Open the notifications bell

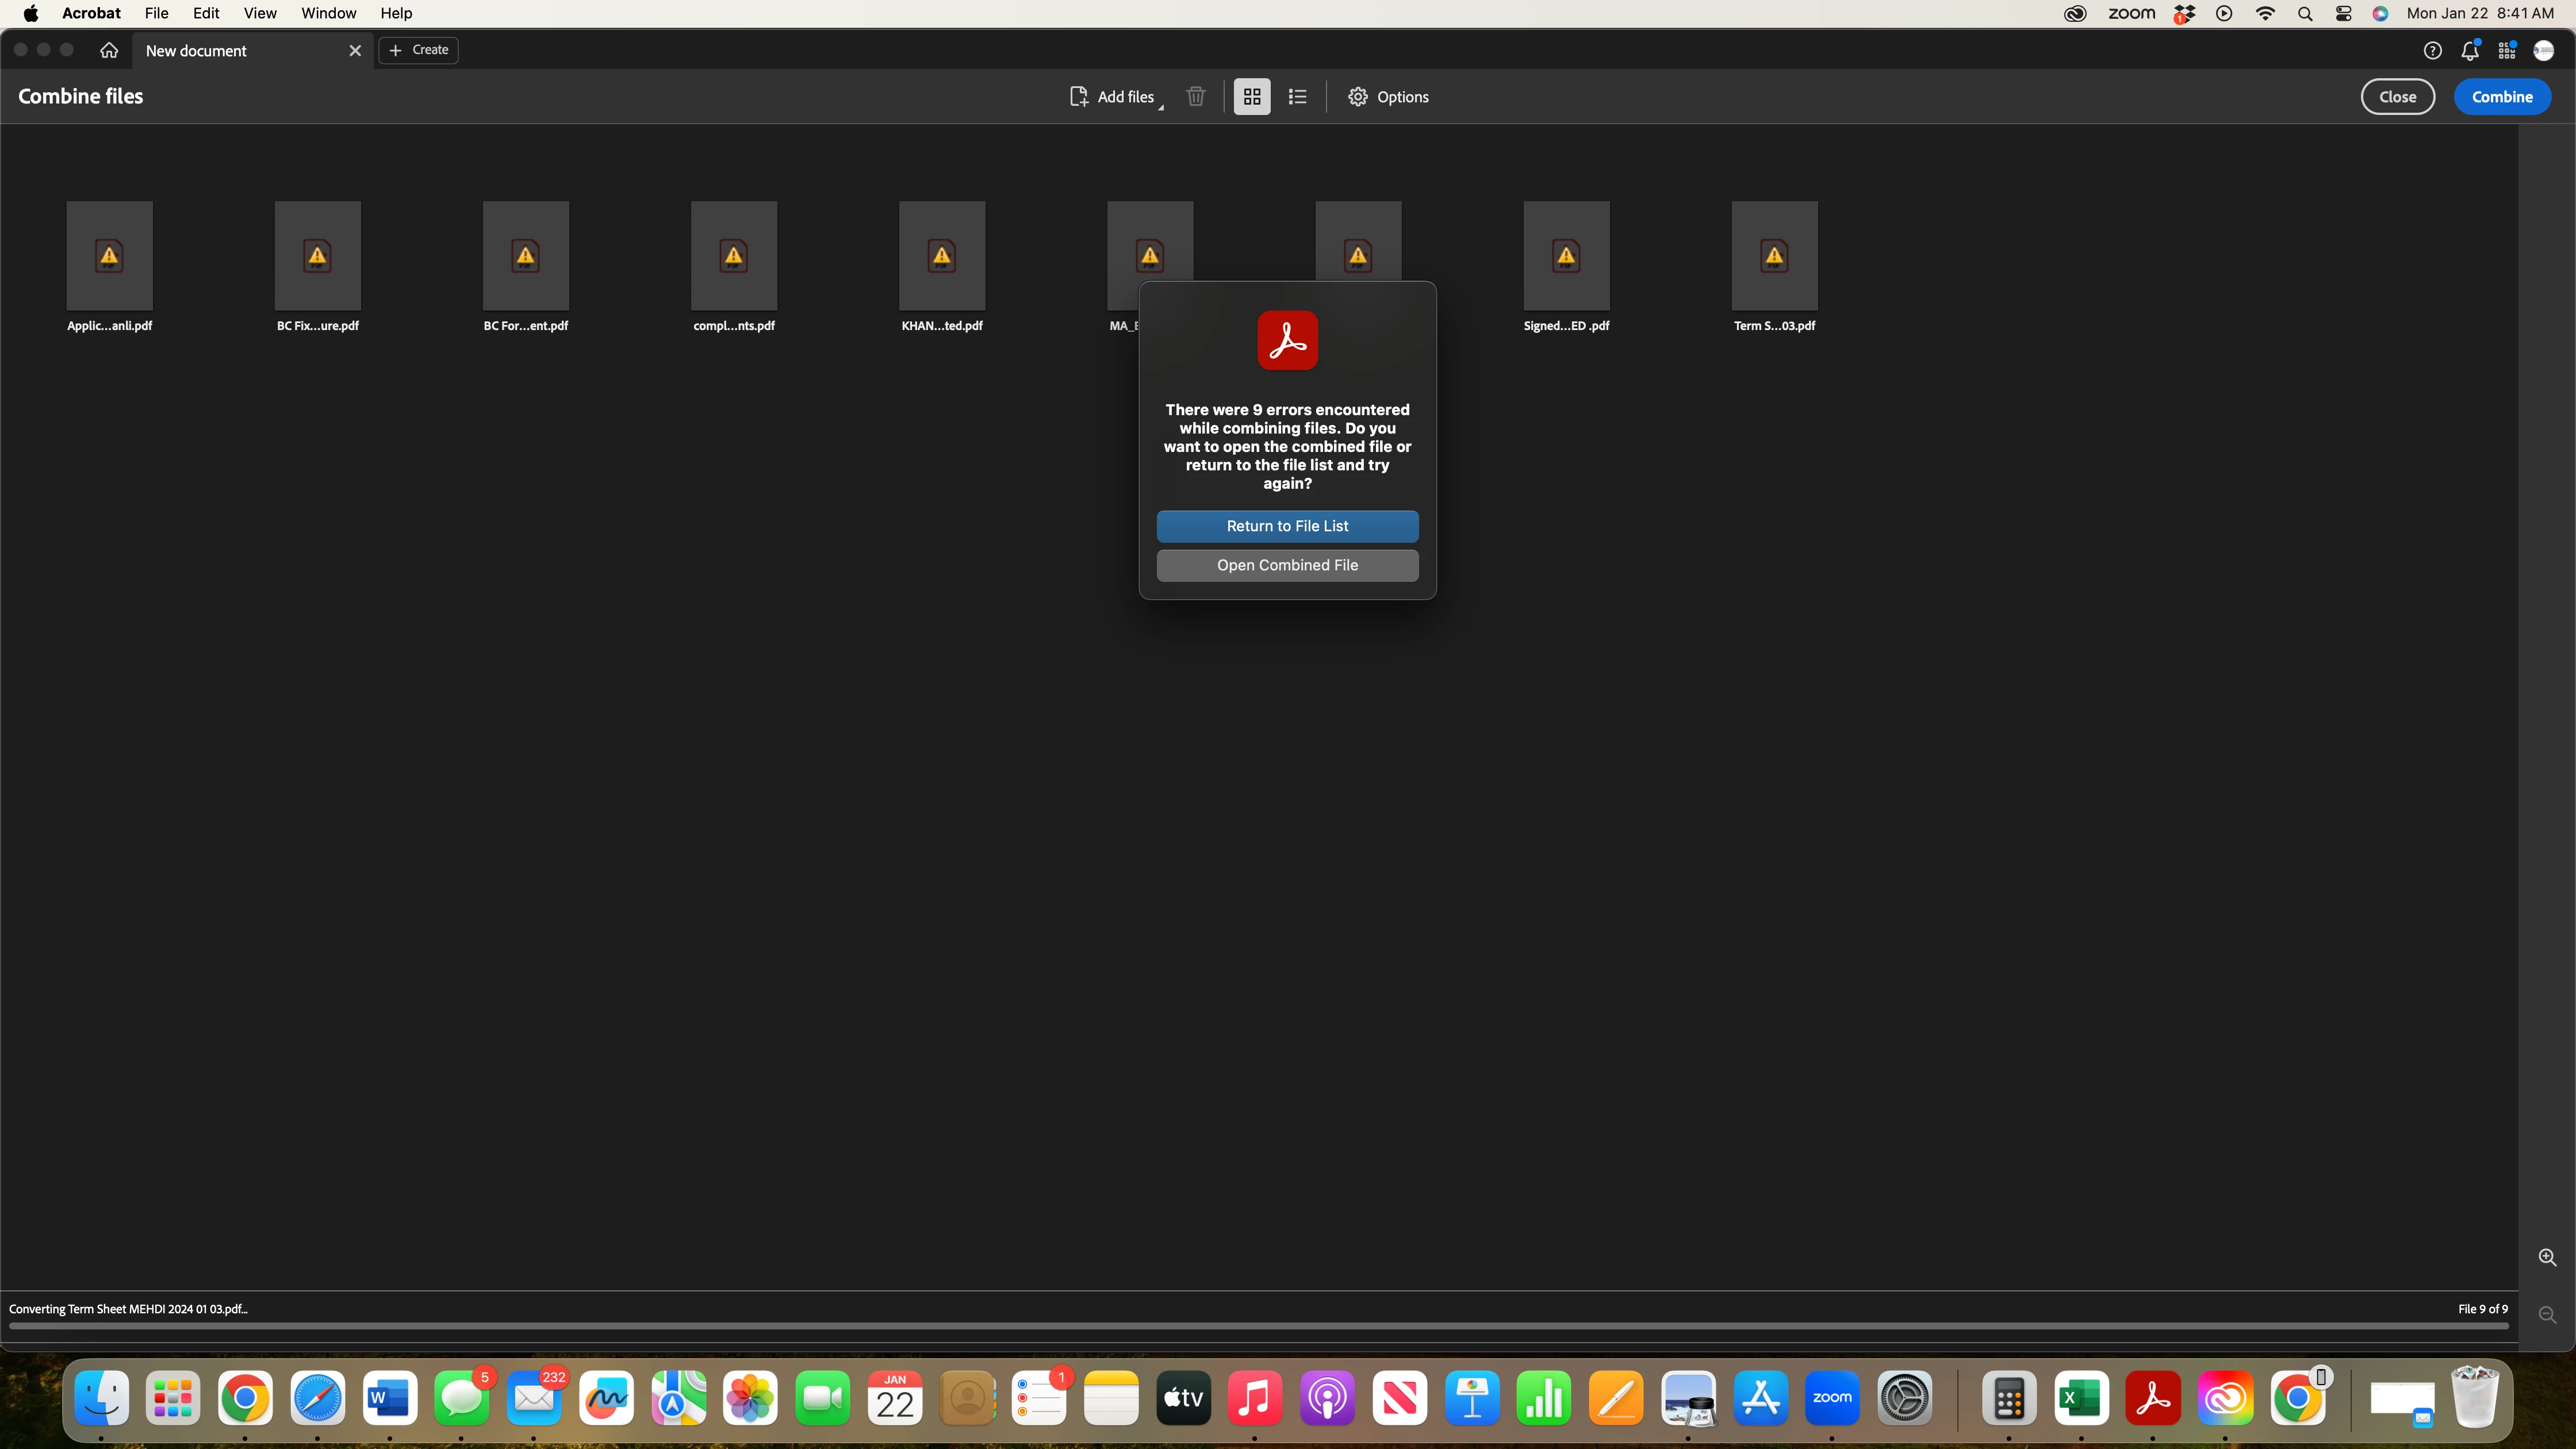(x=2470, y=50)
